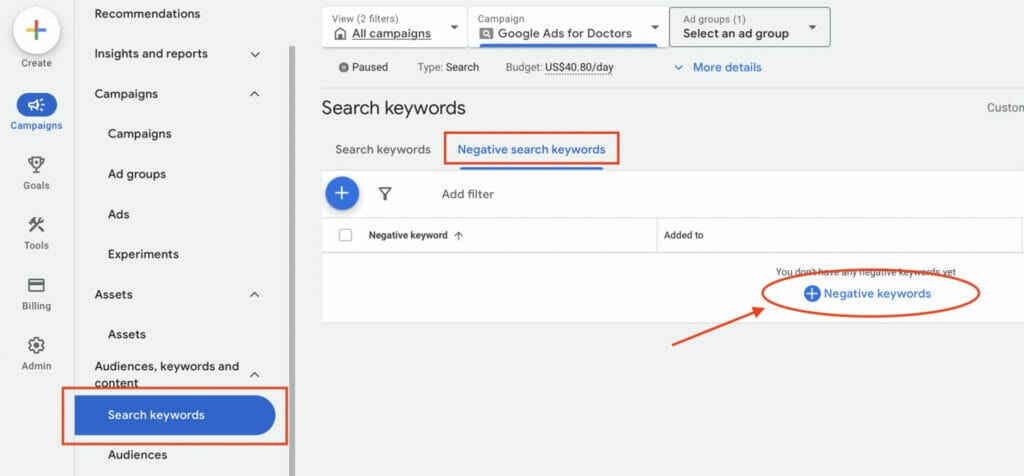The image size is (1024, 476).
Task: Click the colorful Create plus icon
Action: [36, 30]
